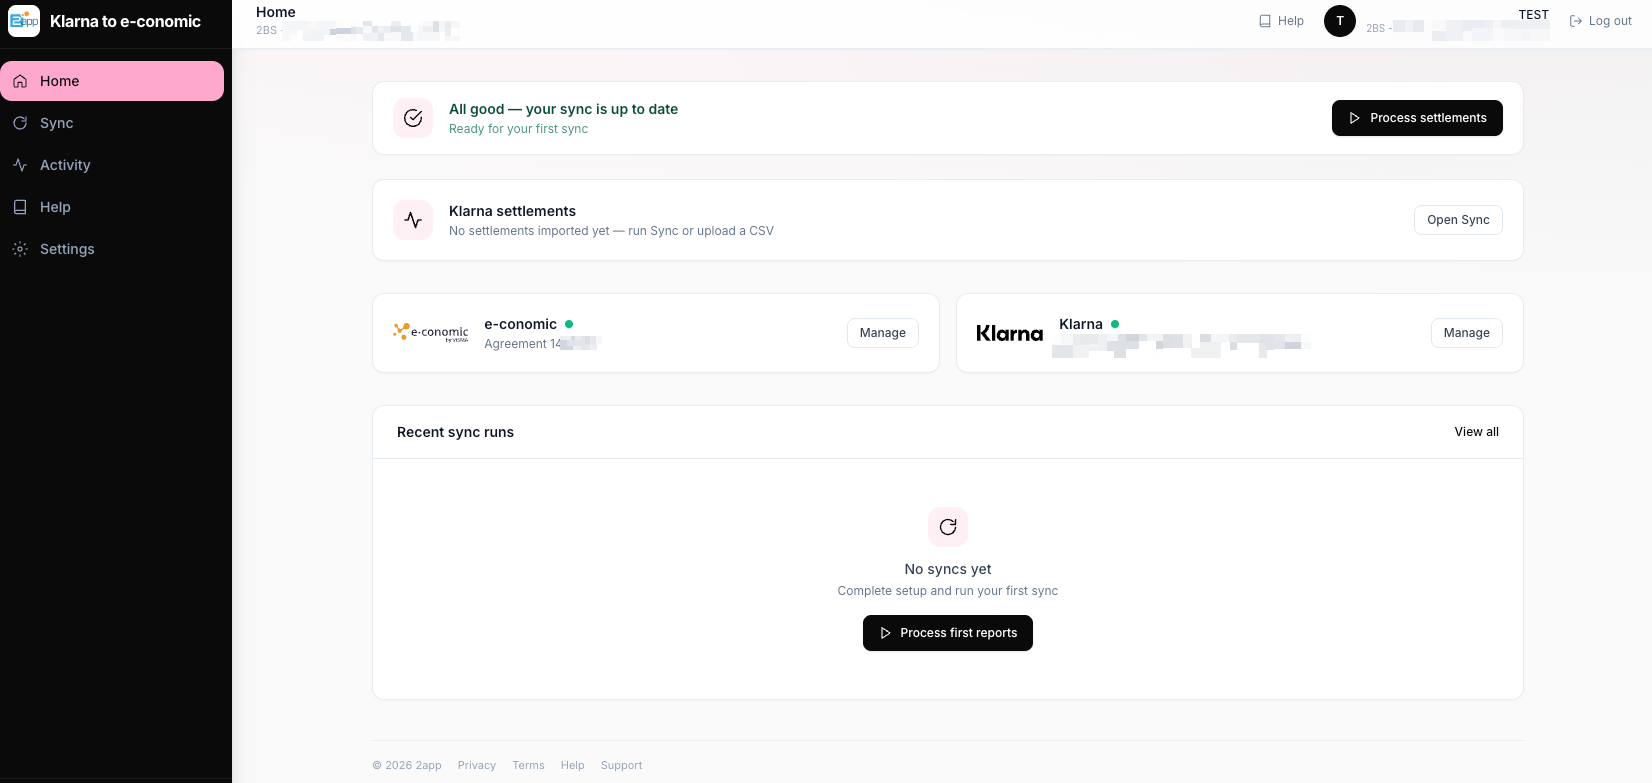Click the play icon in Process first reports
The width and height of the screenshot is (1652, 783).
click(885, 633)
